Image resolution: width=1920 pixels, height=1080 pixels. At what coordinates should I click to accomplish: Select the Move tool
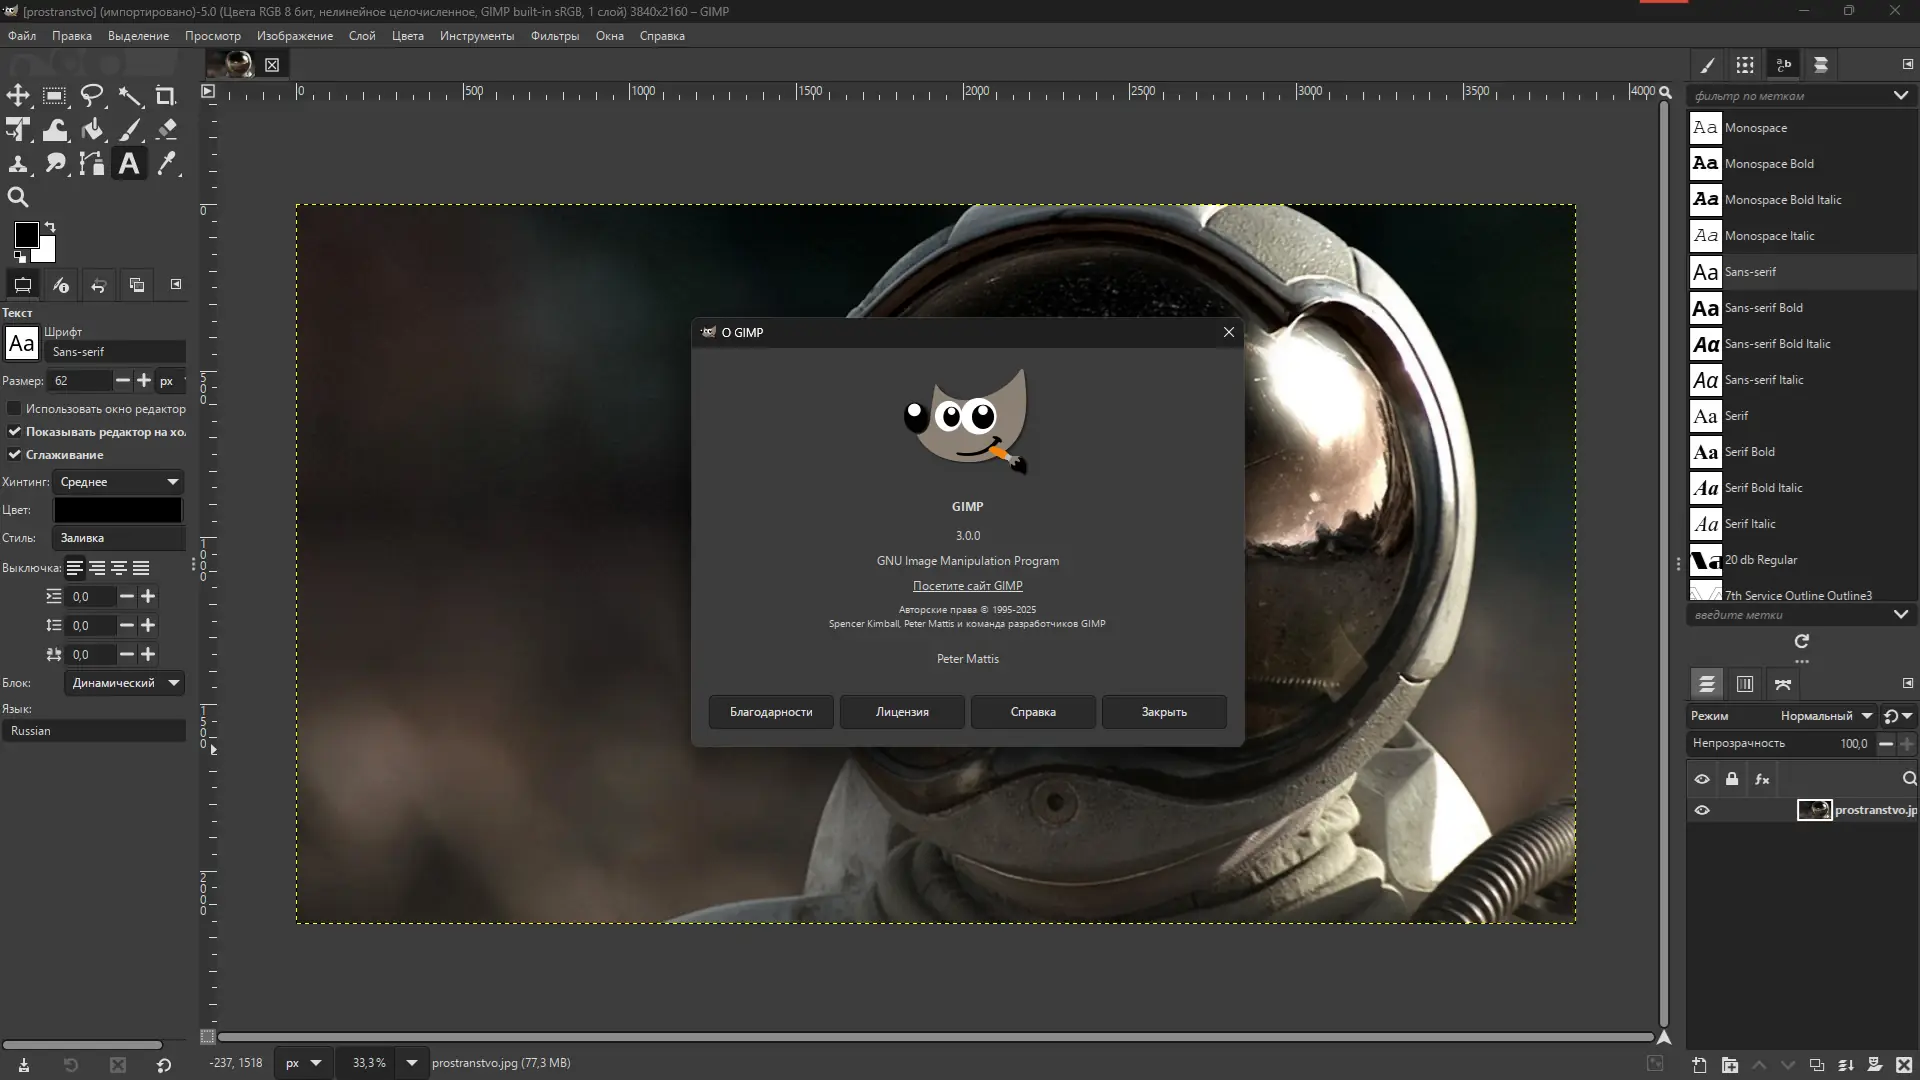tap(18, 96)
